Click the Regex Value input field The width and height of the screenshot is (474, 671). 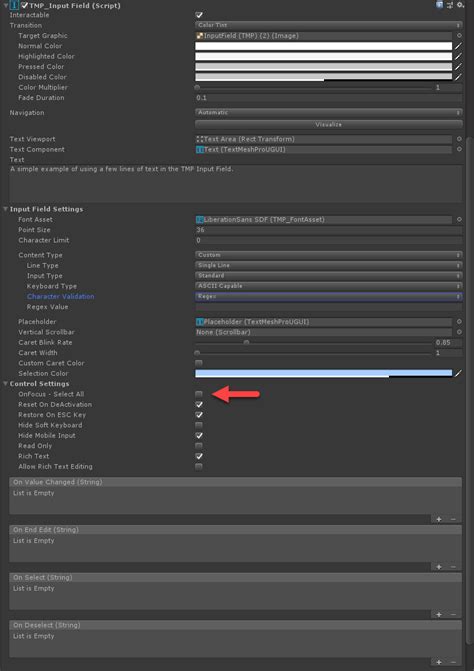(x=329, y=307)
